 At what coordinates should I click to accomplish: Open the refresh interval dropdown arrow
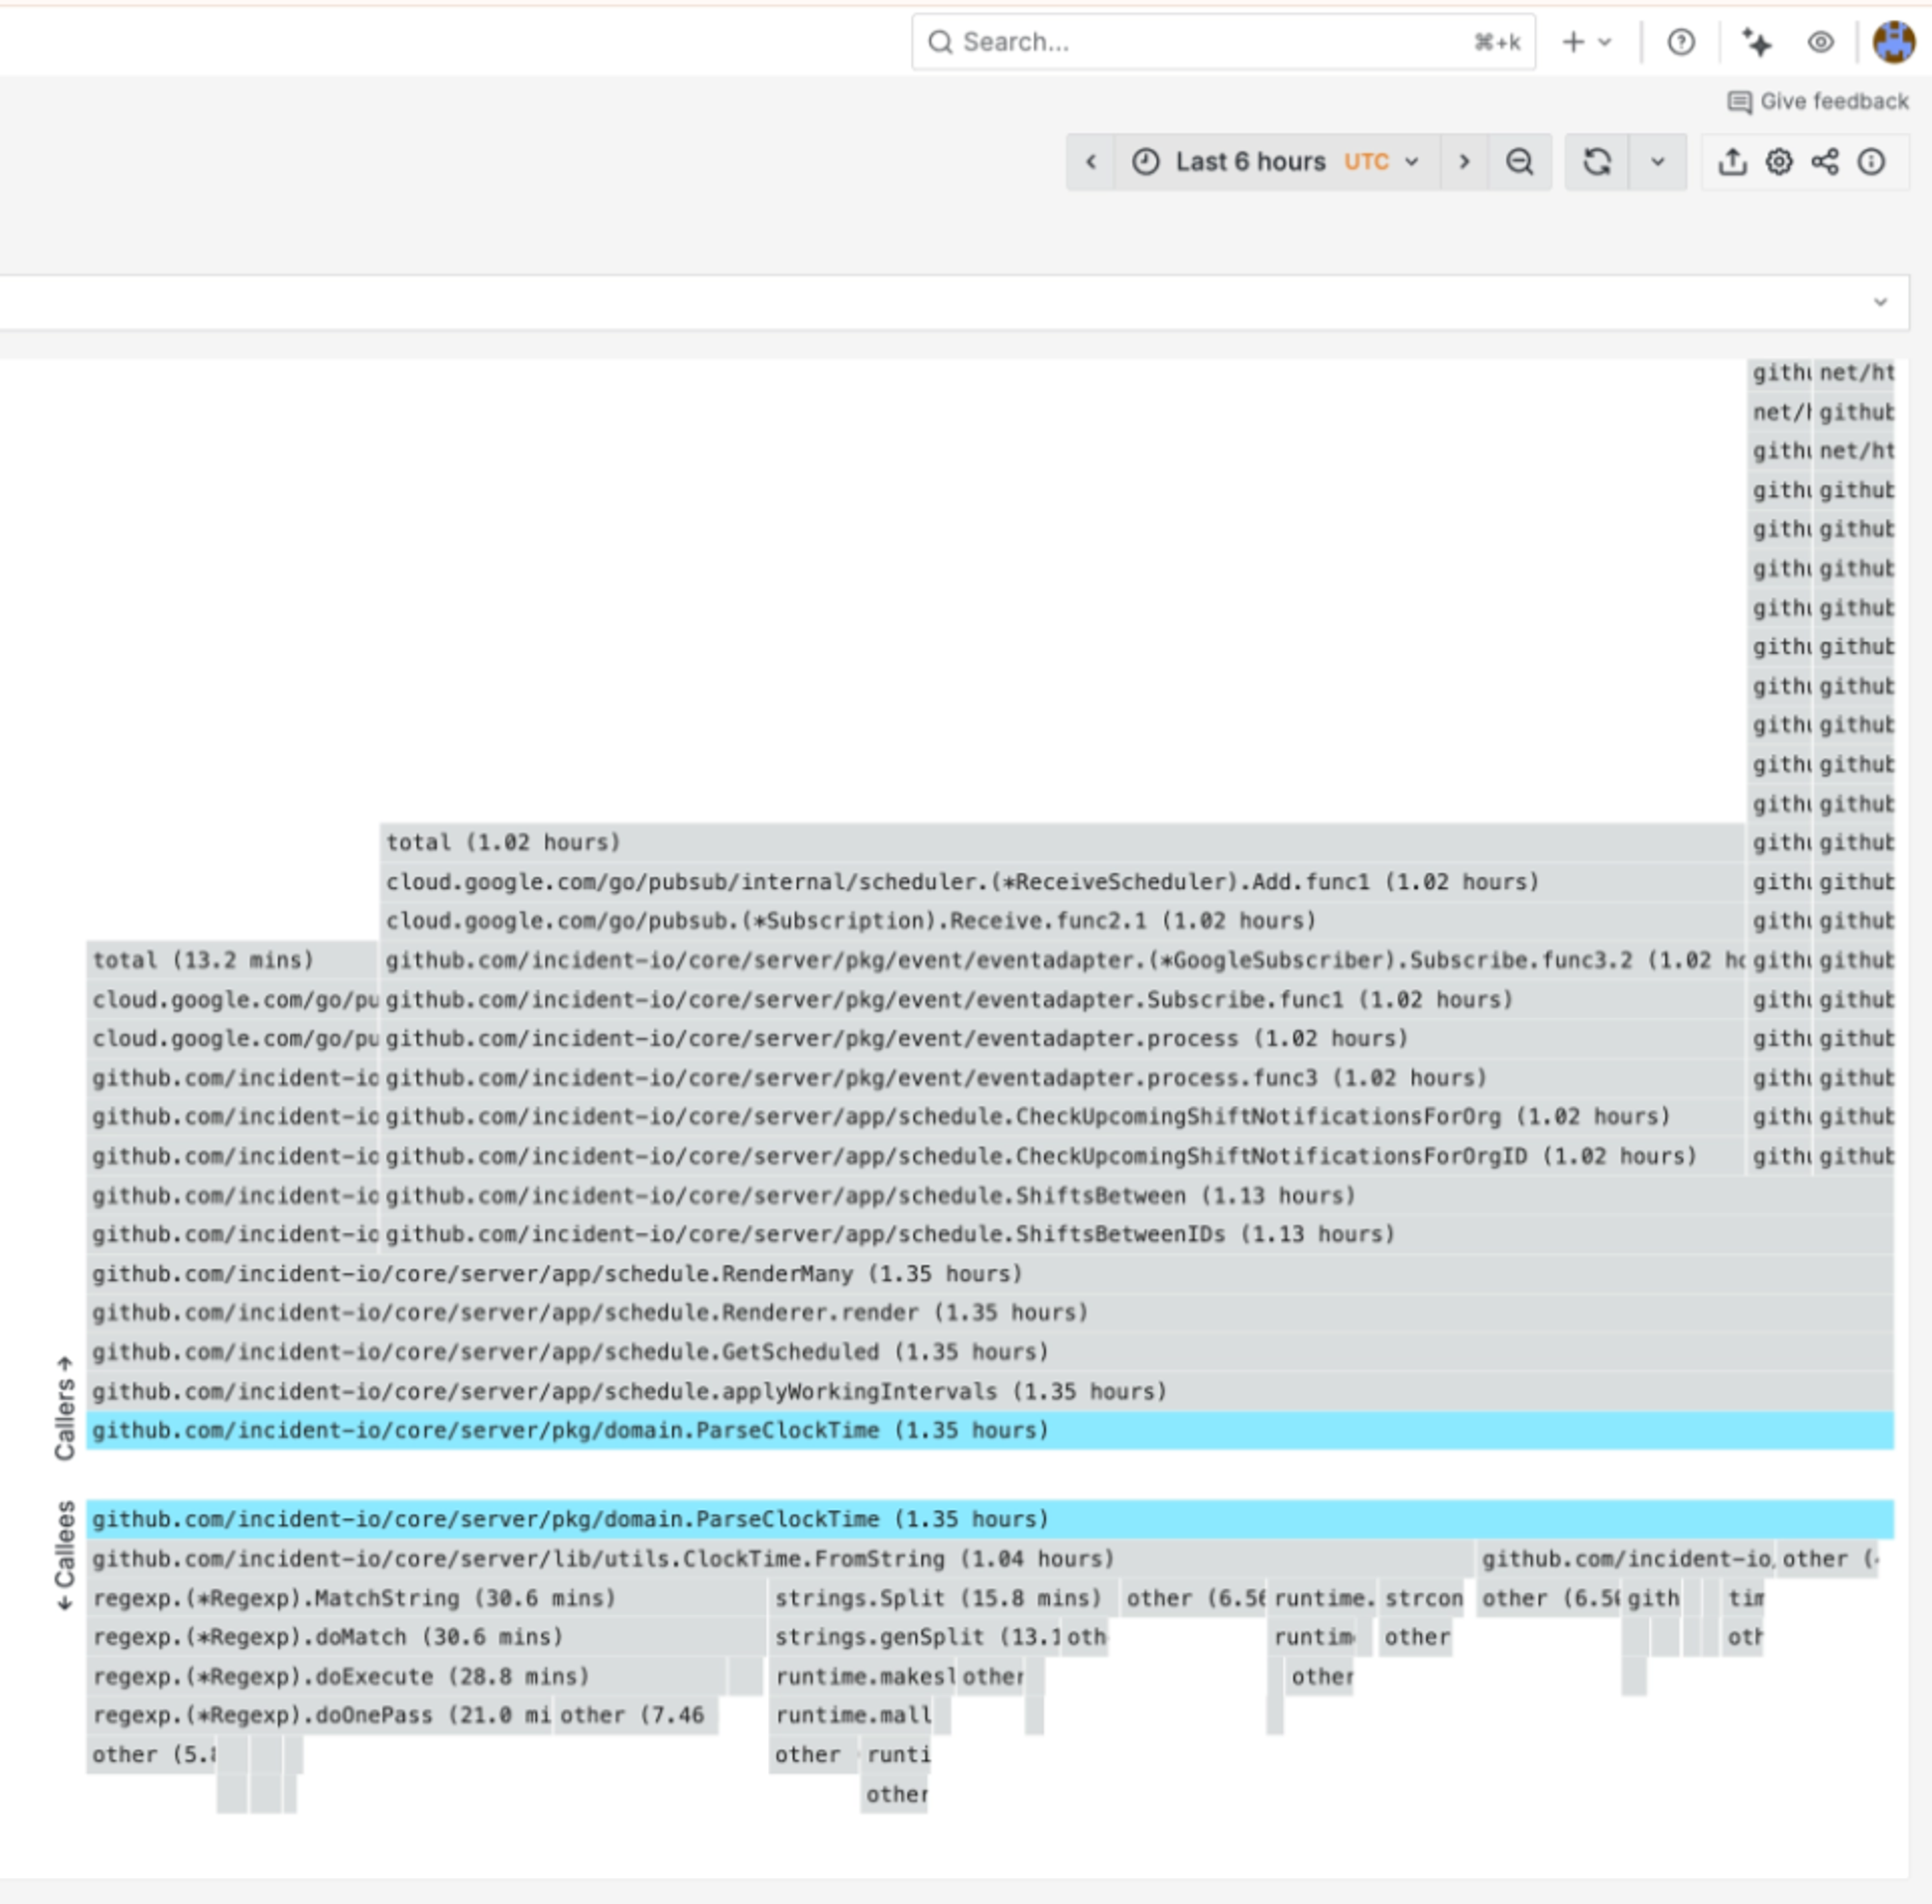(x=1657, y=162)
